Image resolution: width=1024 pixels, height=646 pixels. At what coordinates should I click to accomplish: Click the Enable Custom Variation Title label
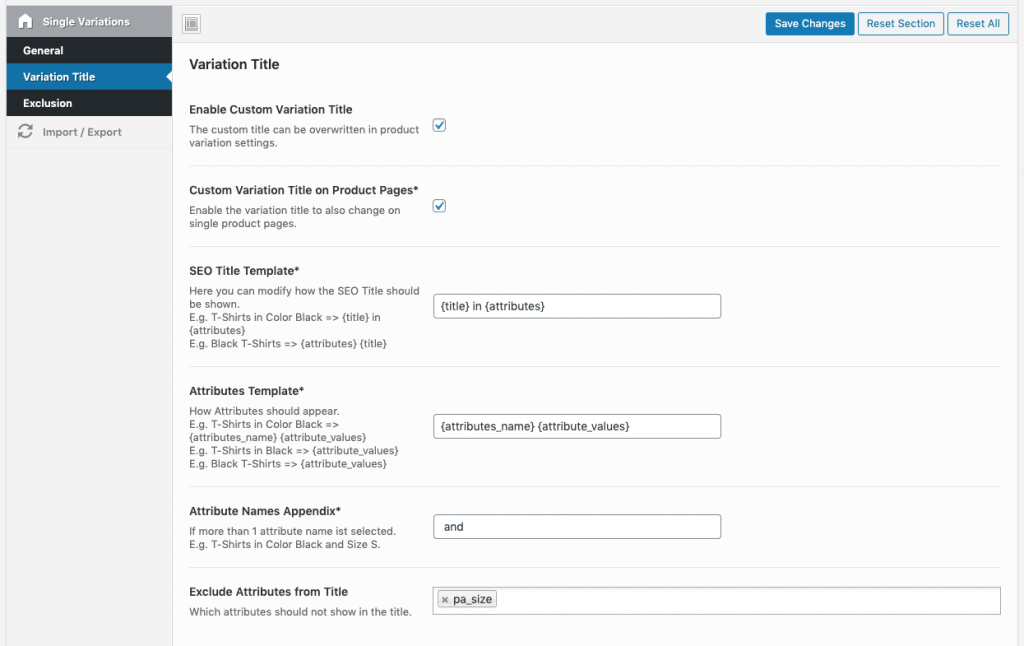pos(270,109)
